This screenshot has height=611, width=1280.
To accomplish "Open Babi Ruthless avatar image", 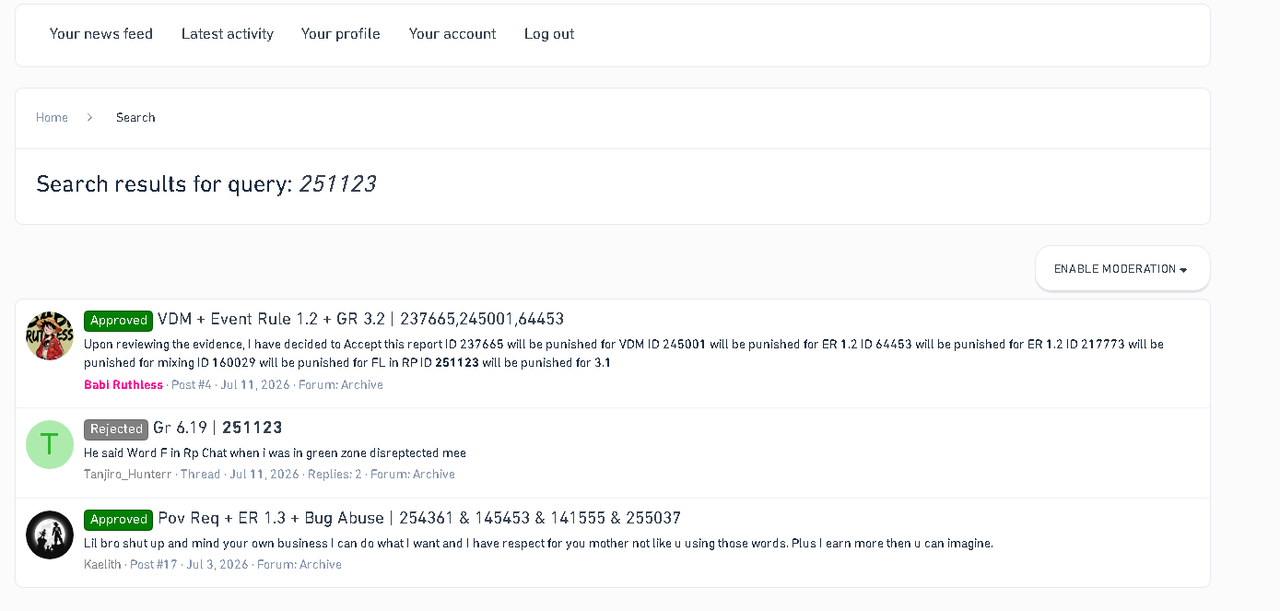I will click(50, 336).
